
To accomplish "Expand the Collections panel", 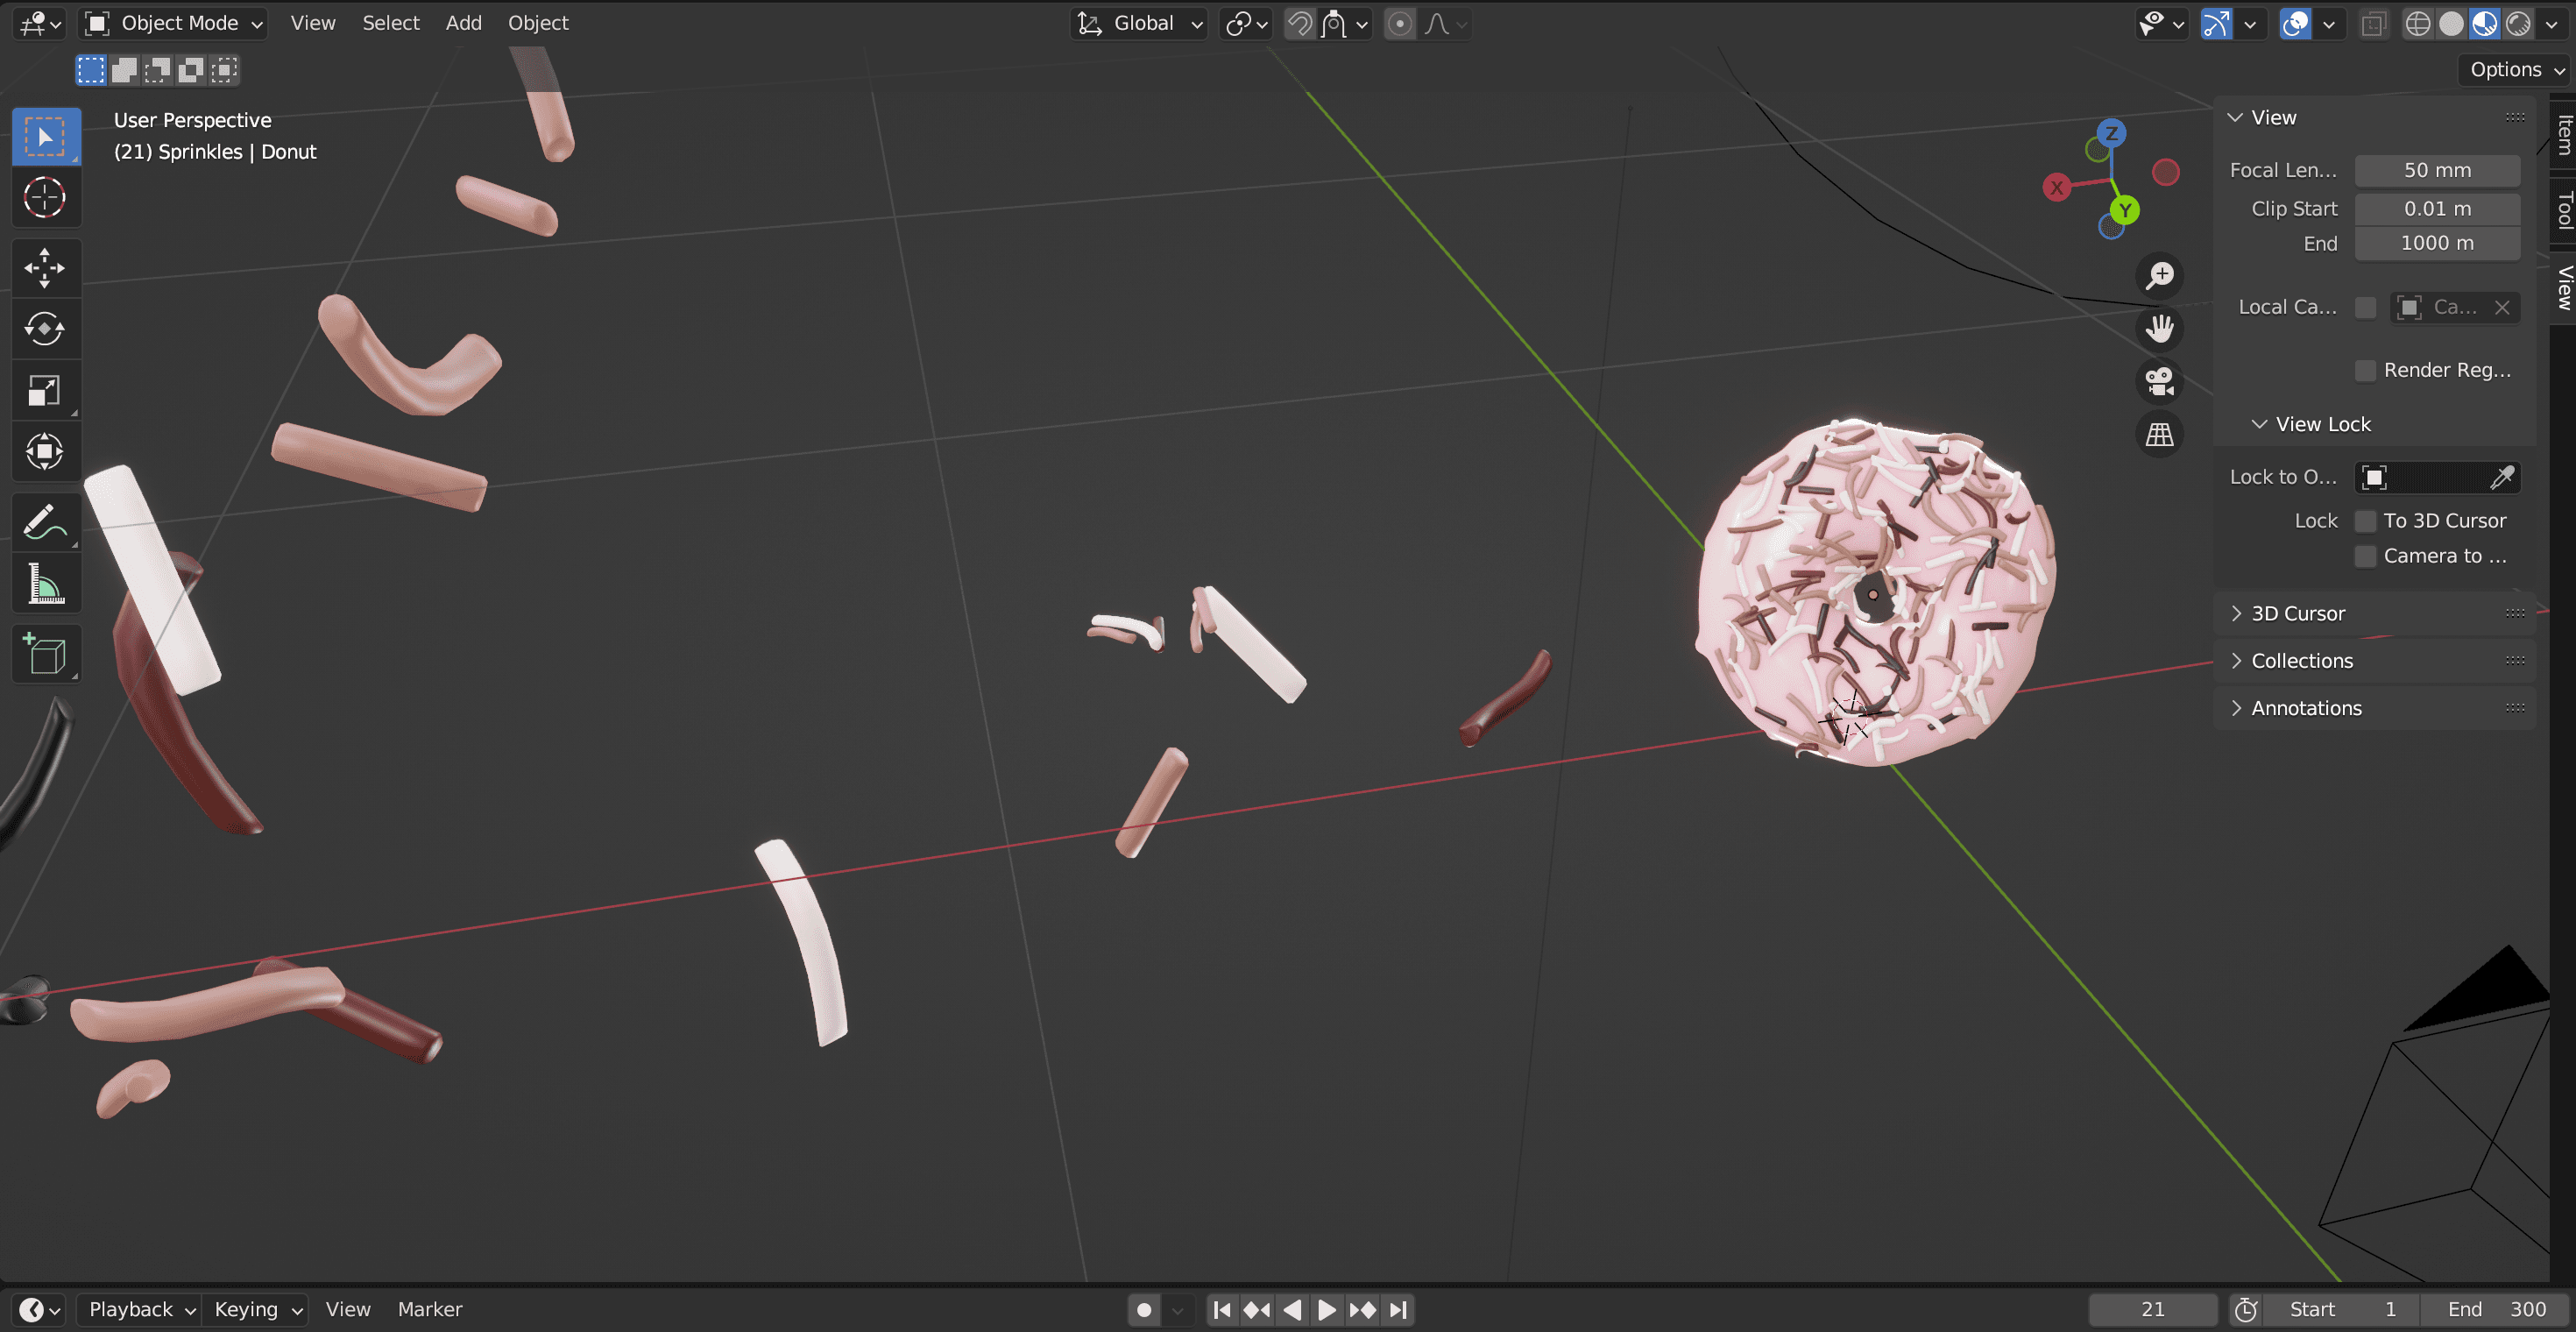I will click(x=2301, y=660).
